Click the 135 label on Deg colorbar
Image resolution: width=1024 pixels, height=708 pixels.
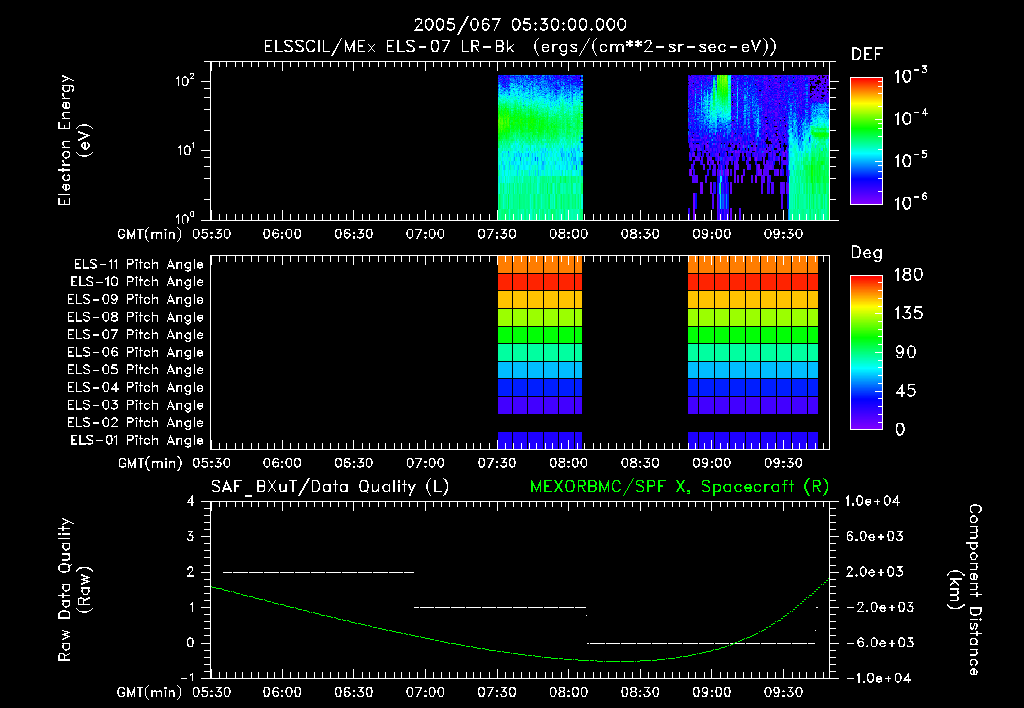(908, 314)
